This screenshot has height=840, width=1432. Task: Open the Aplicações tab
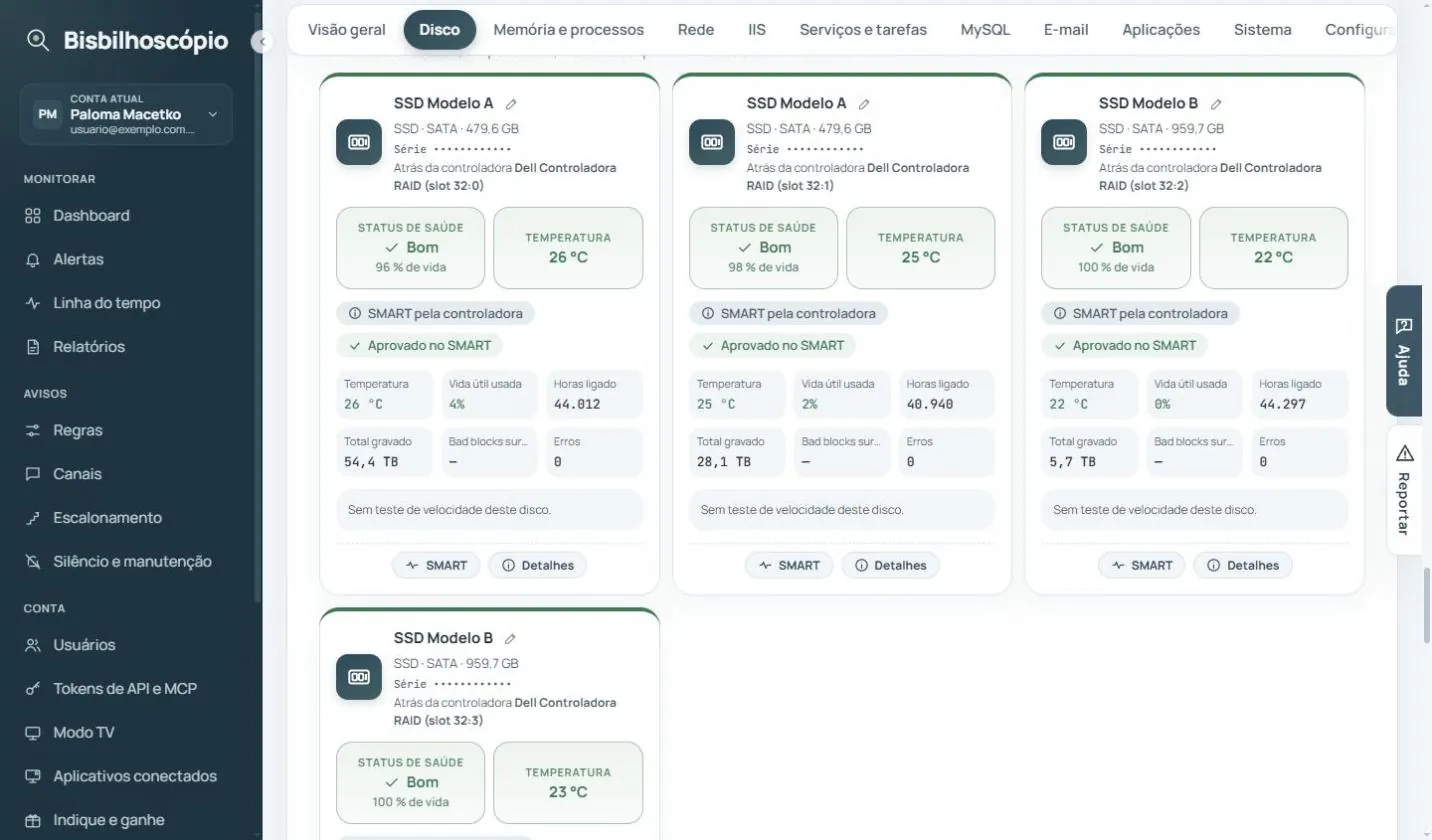[1161, 29]
